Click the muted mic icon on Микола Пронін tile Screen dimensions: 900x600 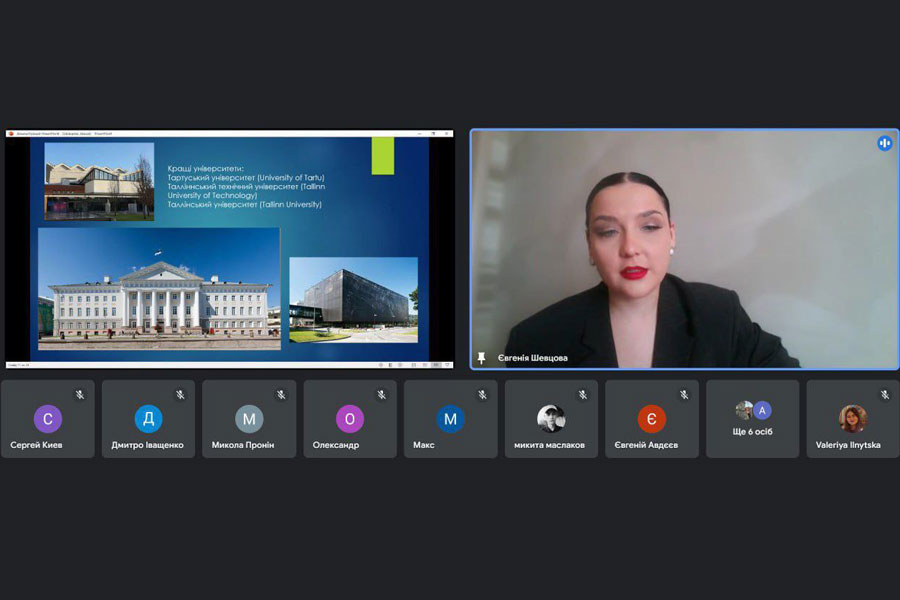coord(281,394)
